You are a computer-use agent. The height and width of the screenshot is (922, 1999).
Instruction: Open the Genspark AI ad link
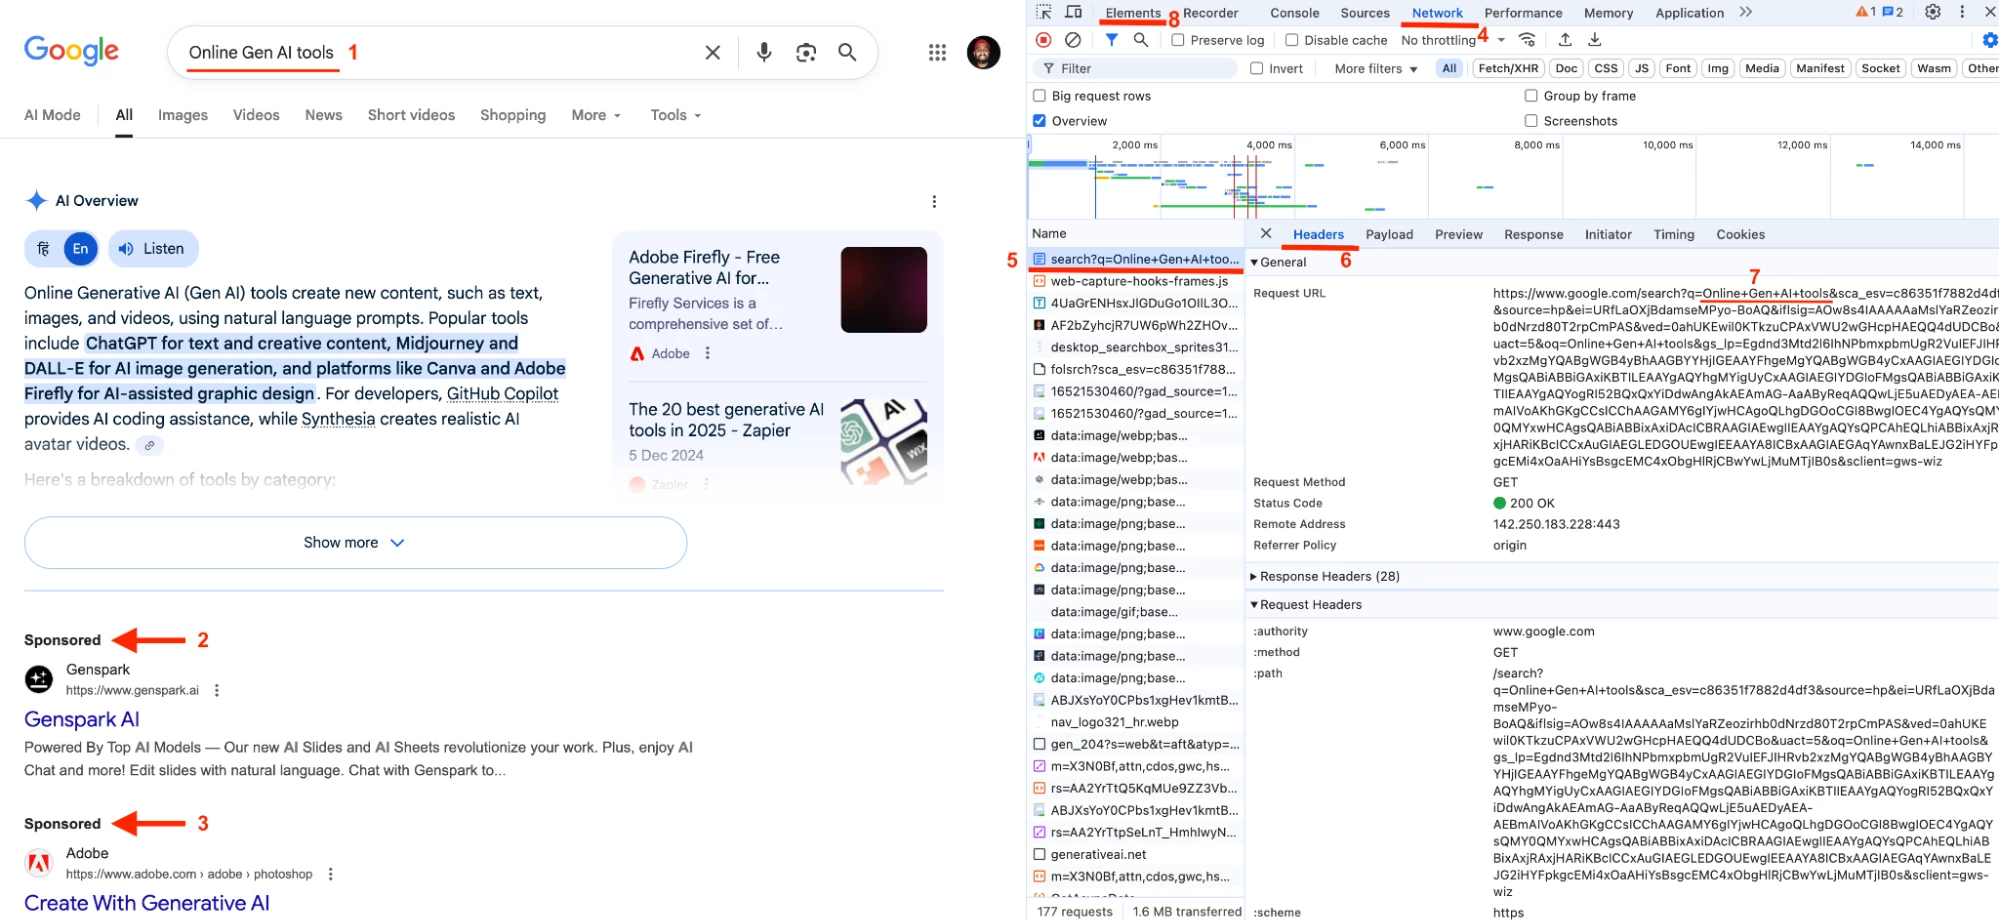(82, 719)
